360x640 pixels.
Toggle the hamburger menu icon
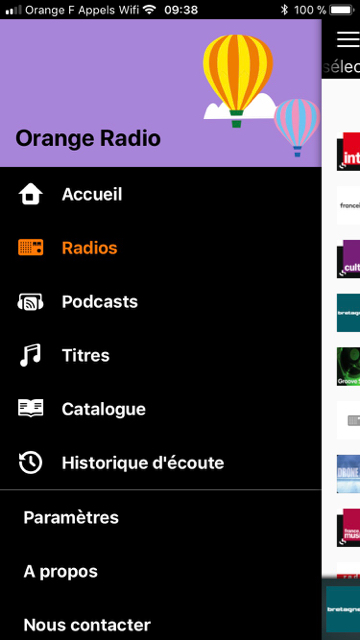(348, 39)
